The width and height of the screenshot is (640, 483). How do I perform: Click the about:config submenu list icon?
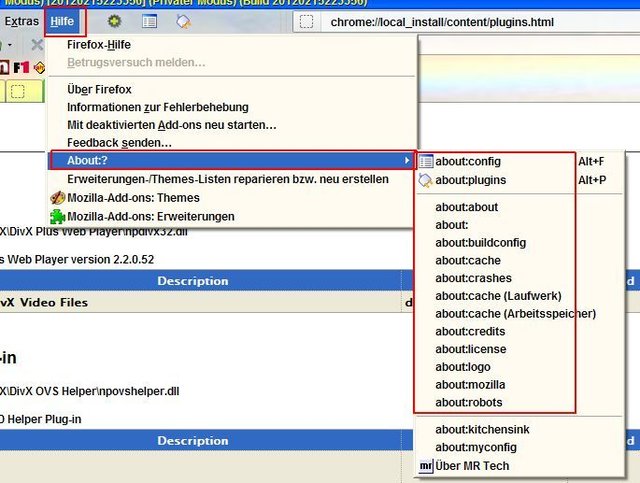(426, 161)
